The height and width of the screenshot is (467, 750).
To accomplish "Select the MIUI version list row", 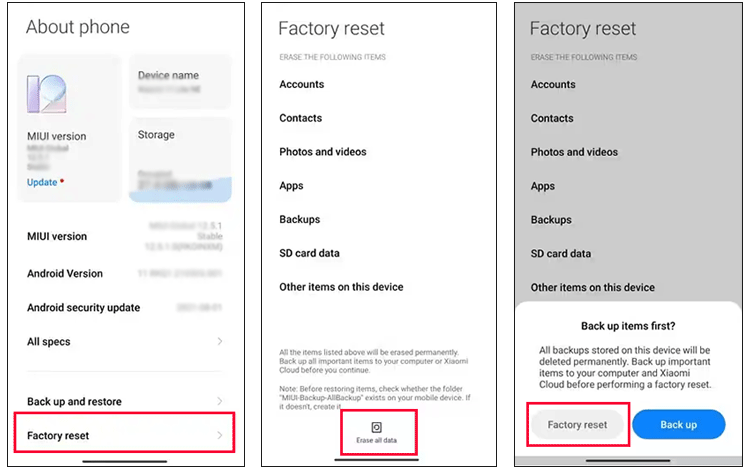I will pyautogui.click(x=125, y=236).
